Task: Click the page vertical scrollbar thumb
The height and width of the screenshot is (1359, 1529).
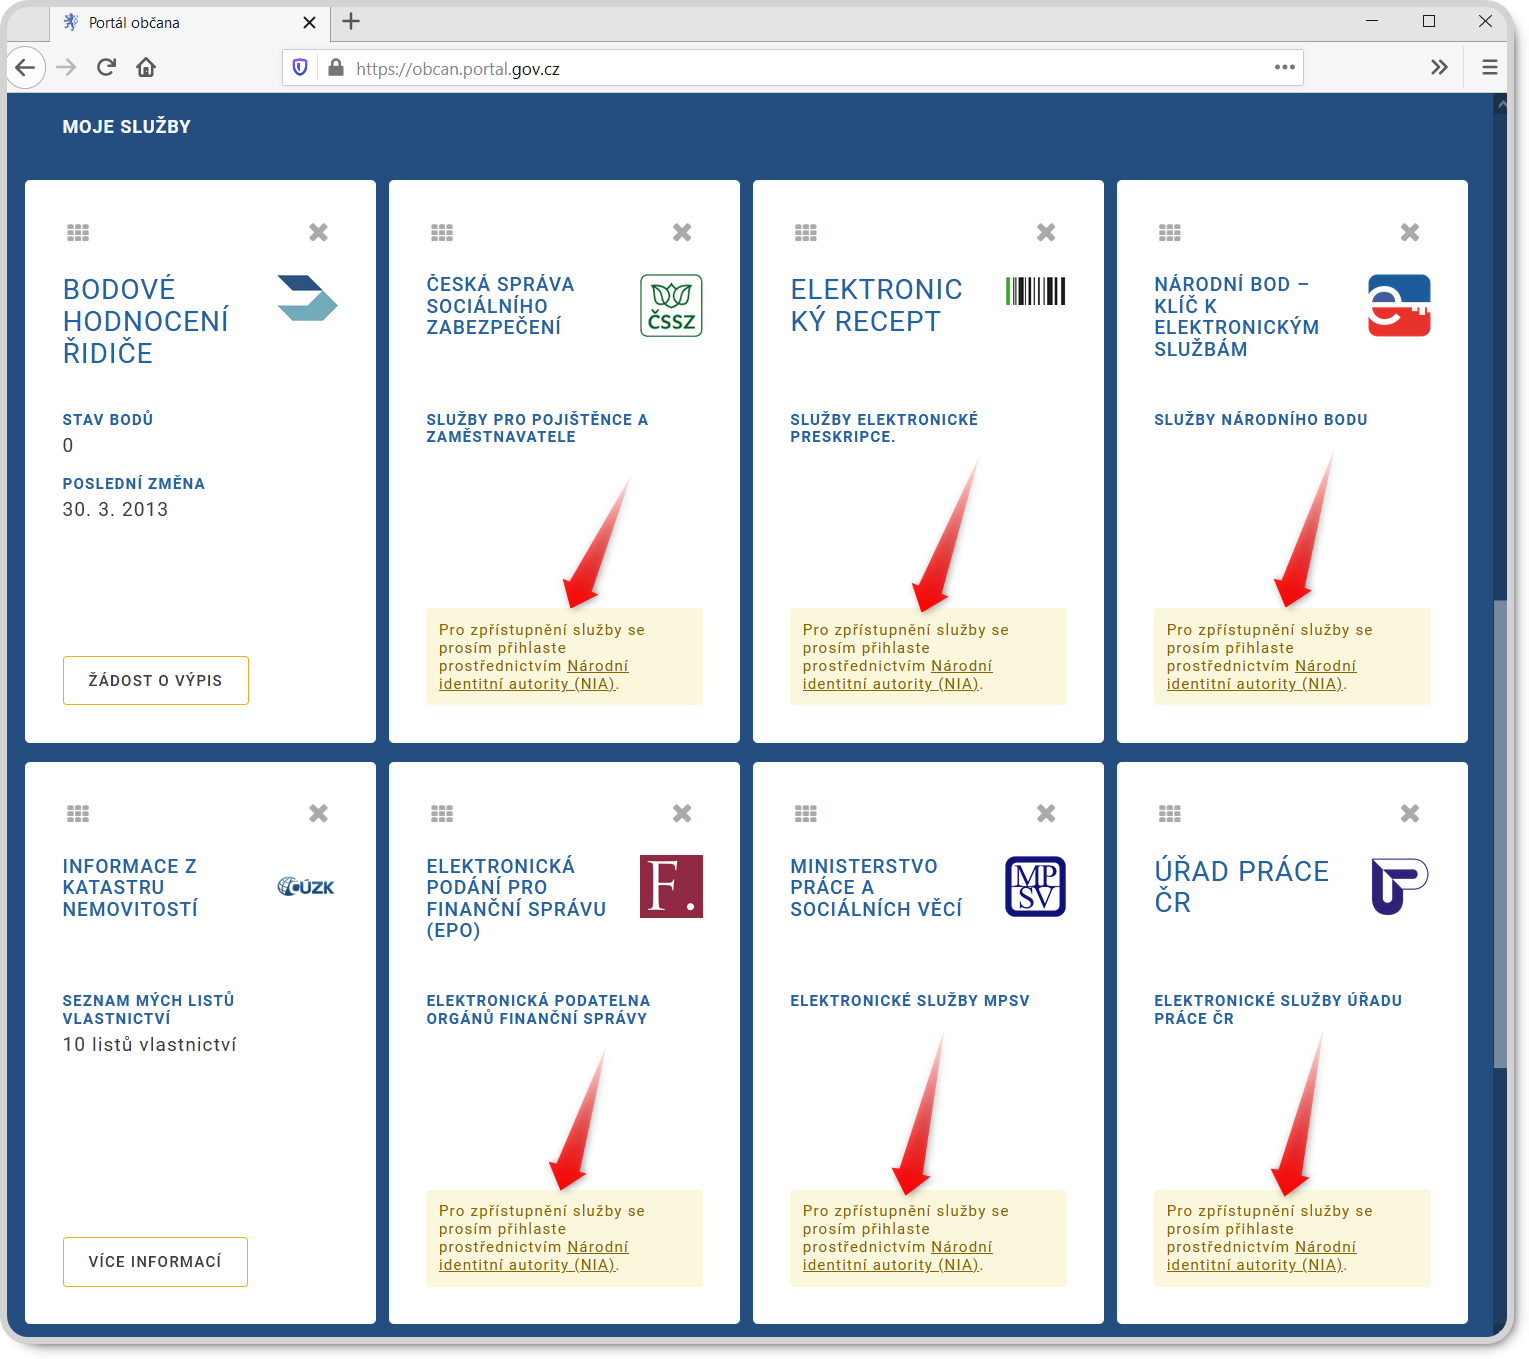Action: pyautogui.click(x=1500, y=834)
